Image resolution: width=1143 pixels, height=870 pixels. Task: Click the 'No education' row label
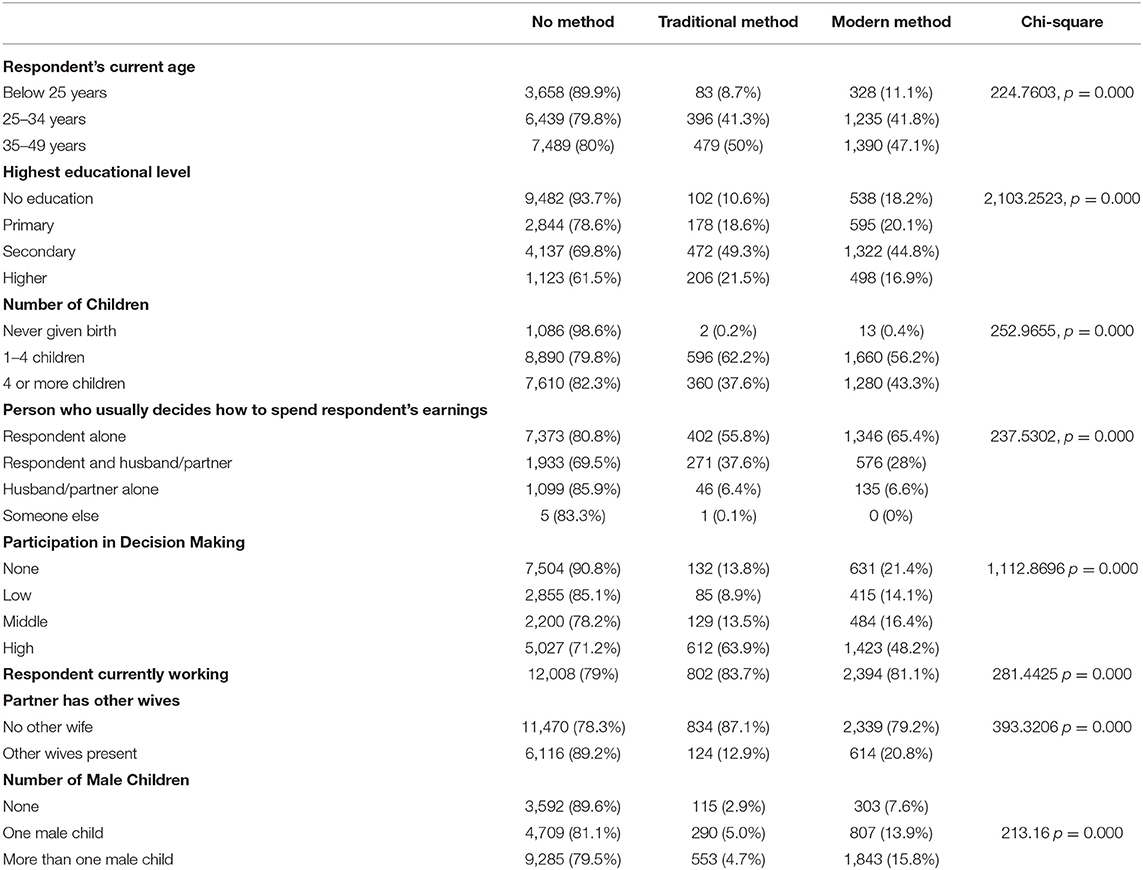click(x=48, y=198)
